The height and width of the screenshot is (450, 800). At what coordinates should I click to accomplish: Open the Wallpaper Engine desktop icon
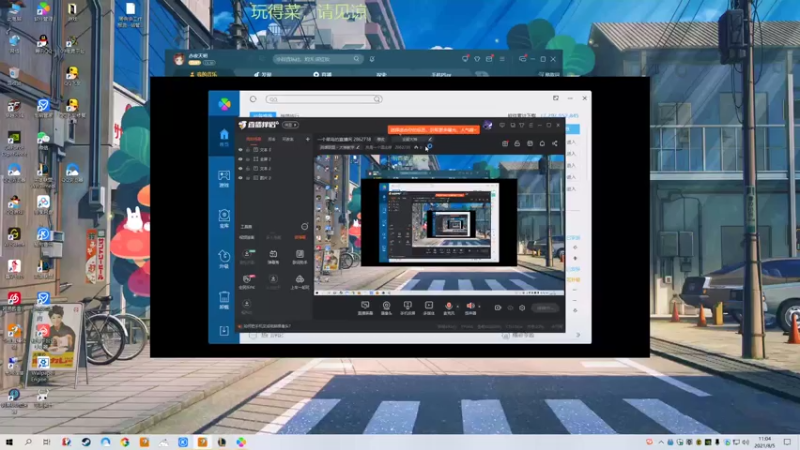click(x=43, y=368)
